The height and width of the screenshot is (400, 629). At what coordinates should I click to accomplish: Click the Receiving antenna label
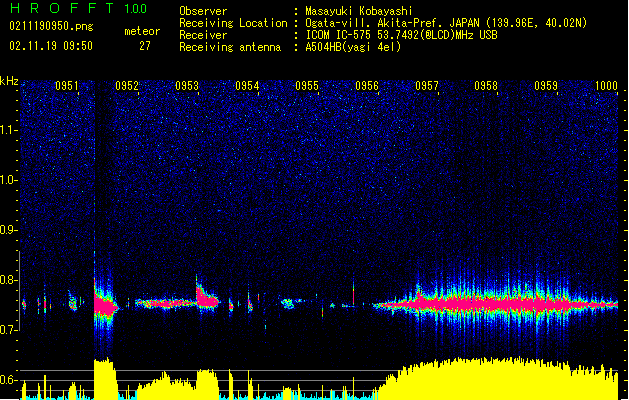click(230, 47)
